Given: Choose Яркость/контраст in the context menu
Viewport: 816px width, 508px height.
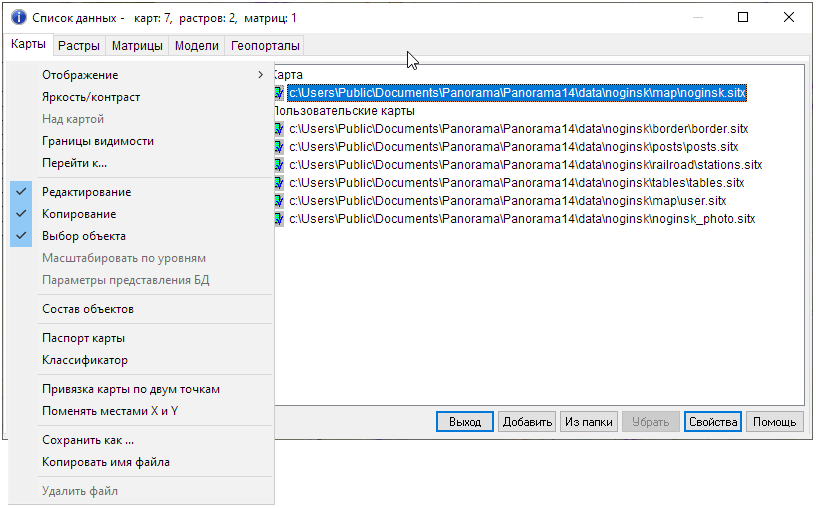Looking at the screenshot, I should 91,97.
